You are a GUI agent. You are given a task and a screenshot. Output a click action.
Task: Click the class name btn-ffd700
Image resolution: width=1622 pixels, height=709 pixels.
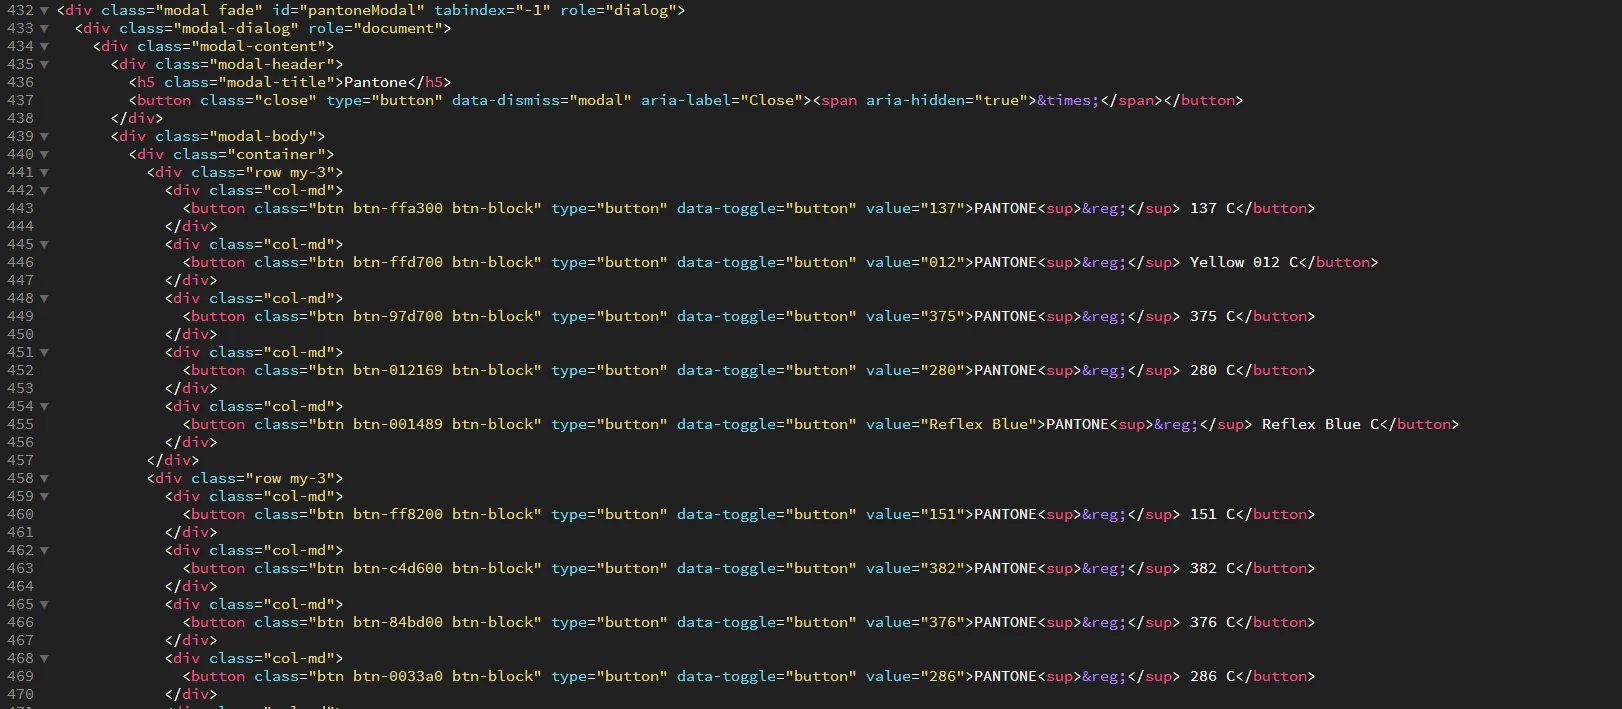tap(398, 262)
